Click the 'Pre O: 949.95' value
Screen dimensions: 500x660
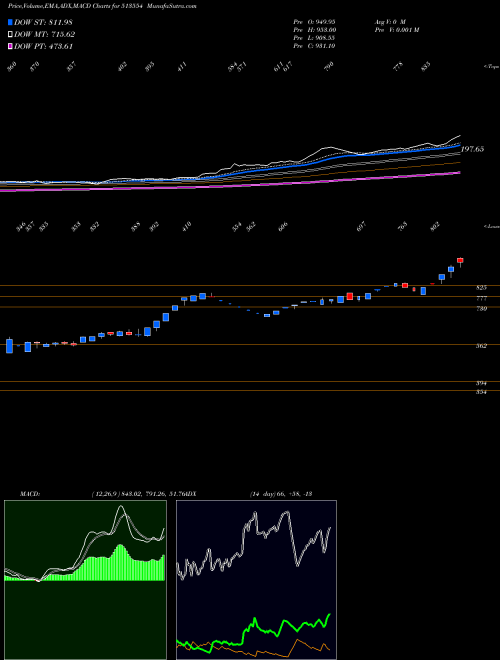click(314, 21)
